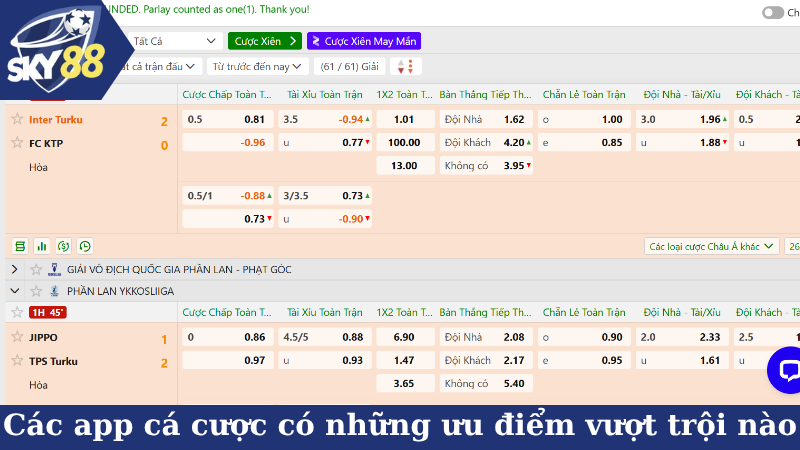Star the Phần Lan Ykkosliiga league
This screenshot has height=450, width=800.
pyautogui.click(x=37, y=291)
